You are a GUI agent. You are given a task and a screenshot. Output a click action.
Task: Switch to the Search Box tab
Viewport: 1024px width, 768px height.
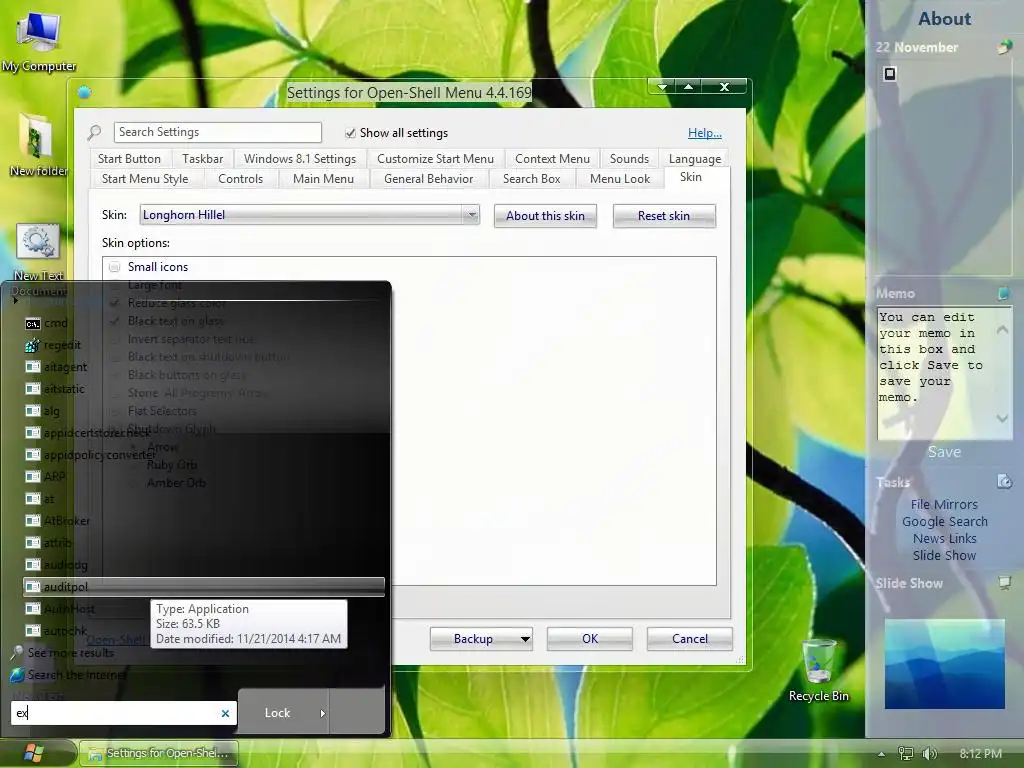tap(532, 179)
